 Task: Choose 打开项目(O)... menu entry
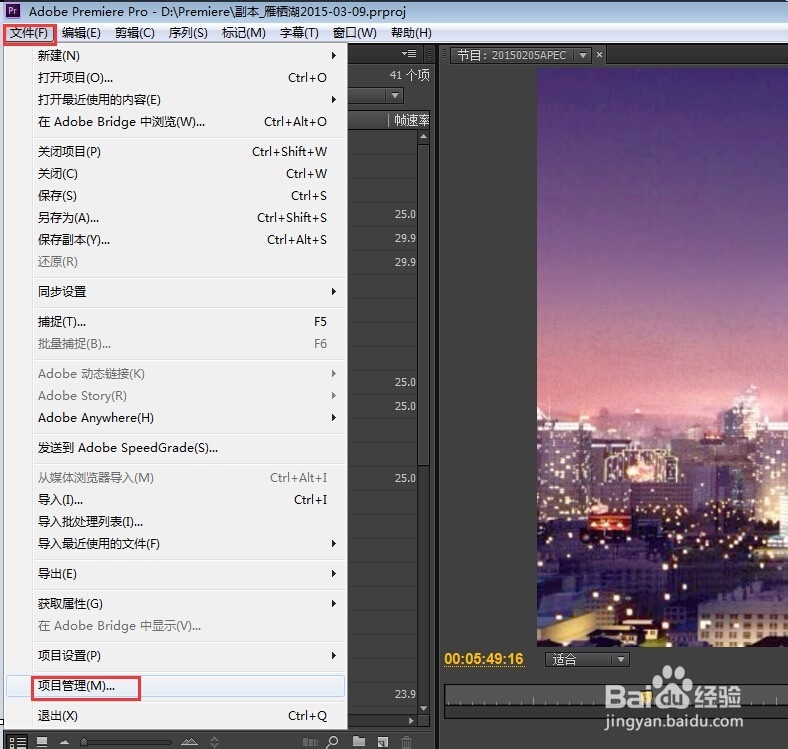pyautogui.click(x=188, y=78)
